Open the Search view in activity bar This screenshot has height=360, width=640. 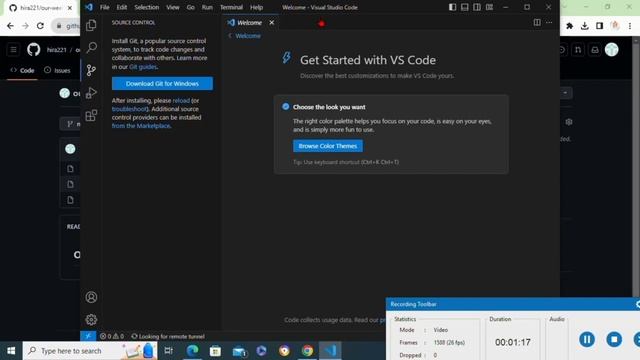91,47
